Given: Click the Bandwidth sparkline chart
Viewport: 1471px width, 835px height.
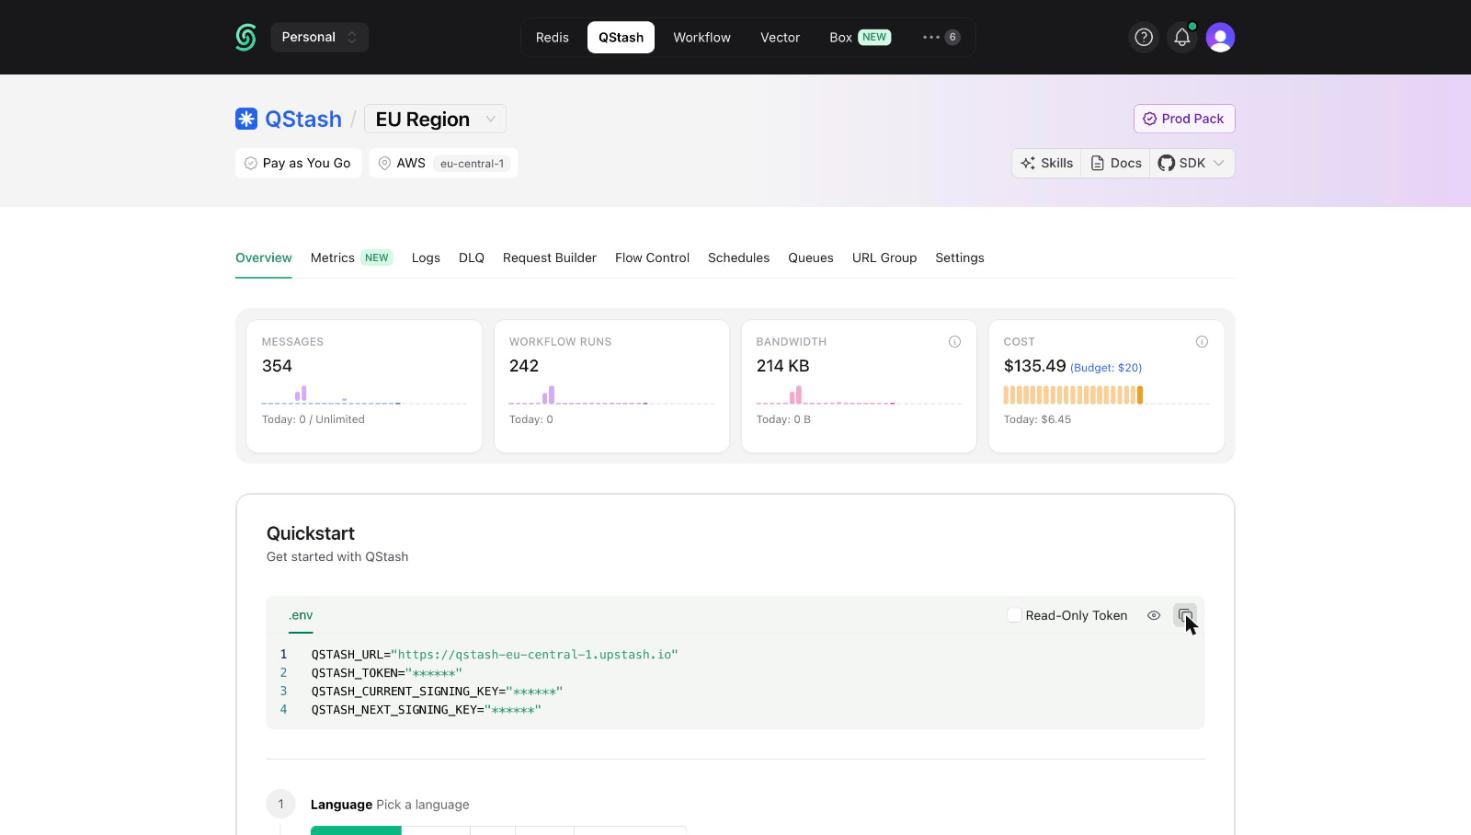Looking at the screenshot, I should [859, 395].
